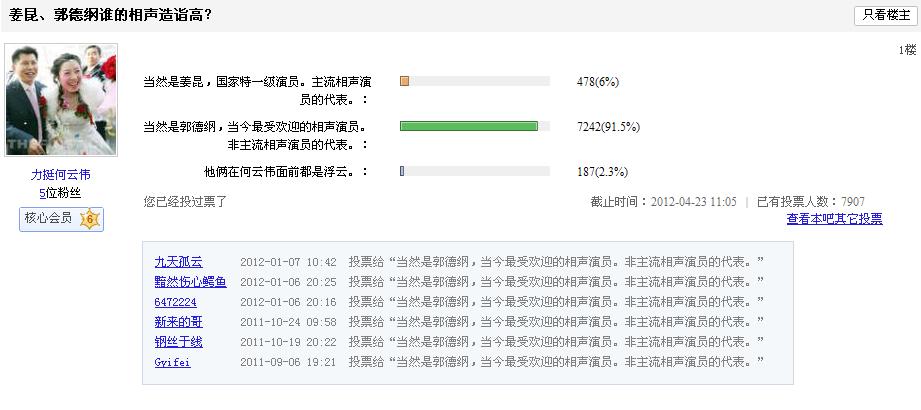Open voter 黯然伤心鳄鱼's profile
921x410 pixels.
point(190,282)
